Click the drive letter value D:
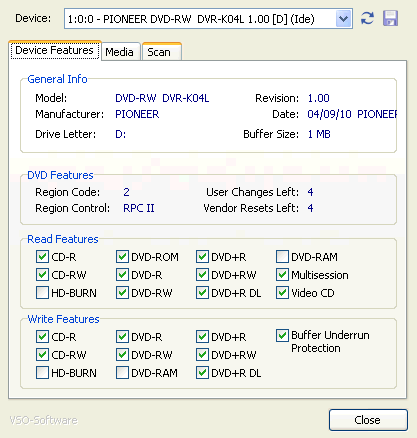Viewport: 417px width, 438px height. (120, 134)
